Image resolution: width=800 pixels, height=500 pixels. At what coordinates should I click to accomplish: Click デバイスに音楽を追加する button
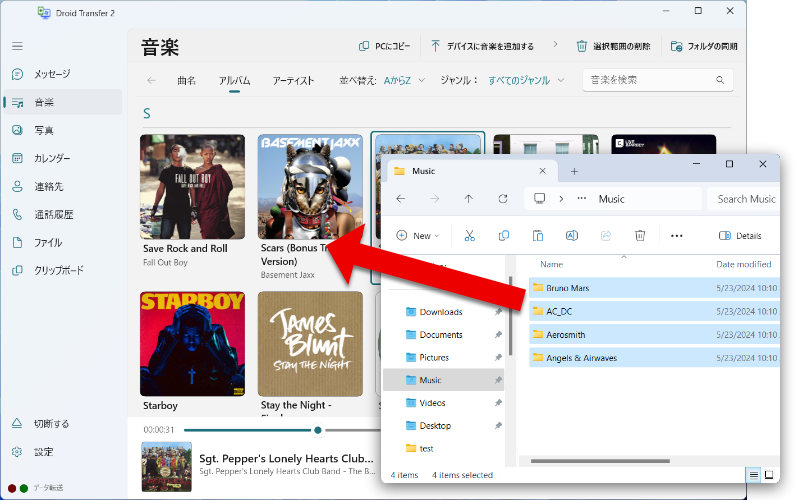(x=482, y=46)
